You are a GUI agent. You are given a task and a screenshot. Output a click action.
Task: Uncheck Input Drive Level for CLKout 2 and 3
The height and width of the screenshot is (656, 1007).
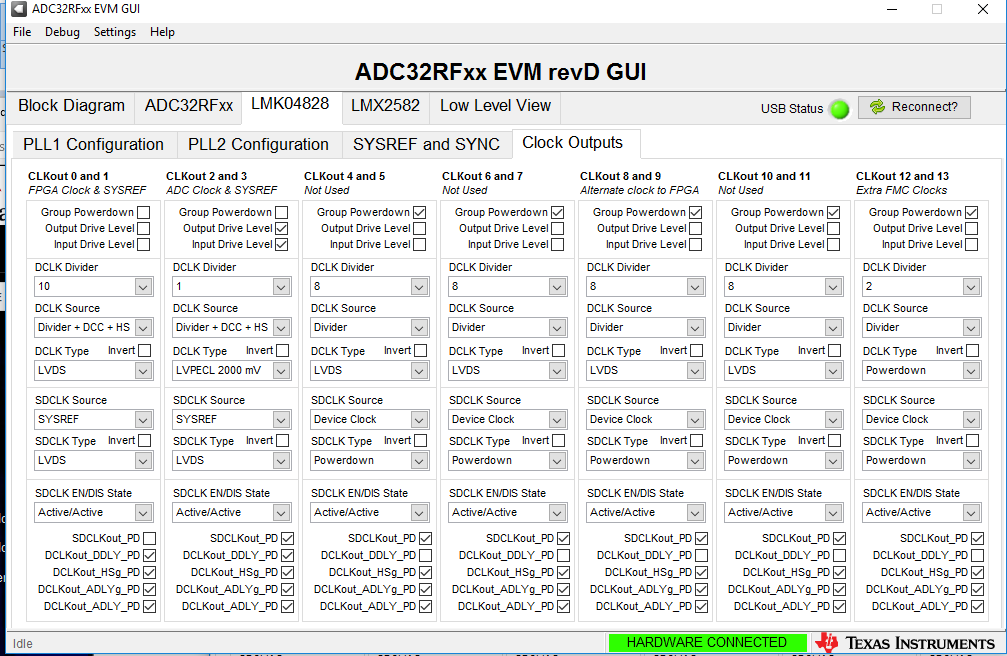point(281,244)
